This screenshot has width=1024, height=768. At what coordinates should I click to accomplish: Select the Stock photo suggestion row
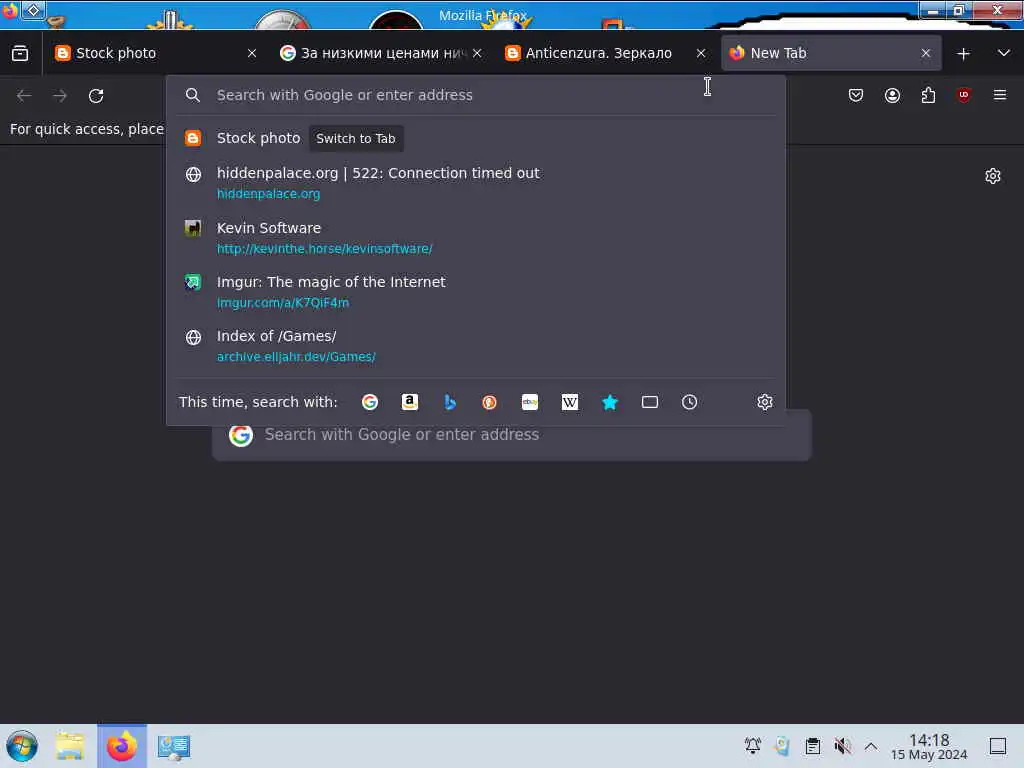click(x=475, y=138)
